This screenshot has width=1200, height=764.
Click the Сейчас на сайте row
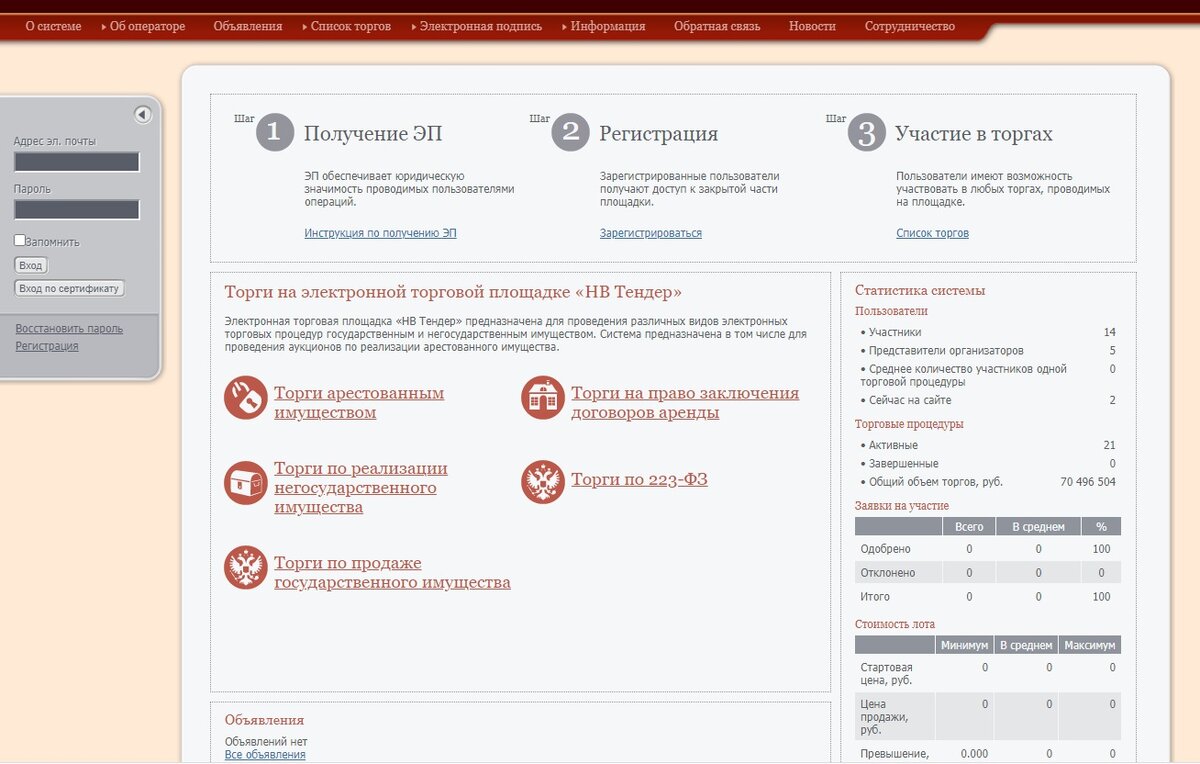pos(988,400)
